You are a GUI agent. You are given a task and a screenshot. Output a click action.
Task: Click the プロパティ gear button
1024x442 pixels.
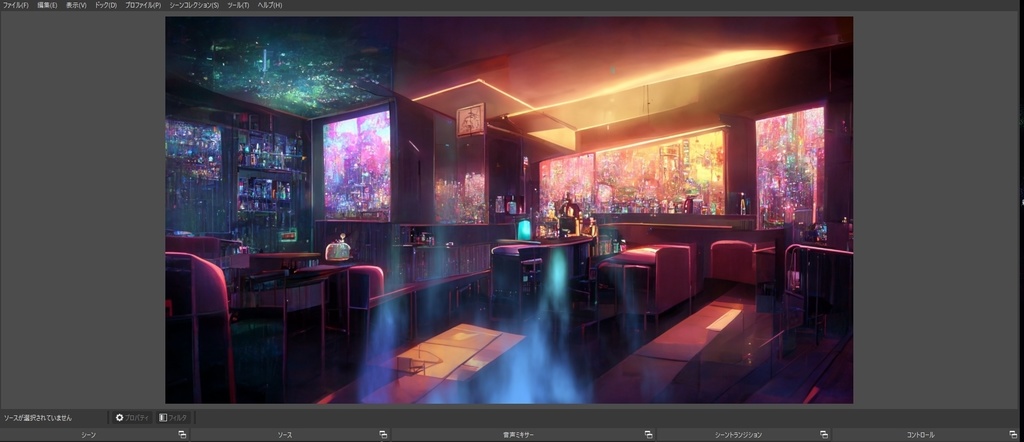(132, 418)
